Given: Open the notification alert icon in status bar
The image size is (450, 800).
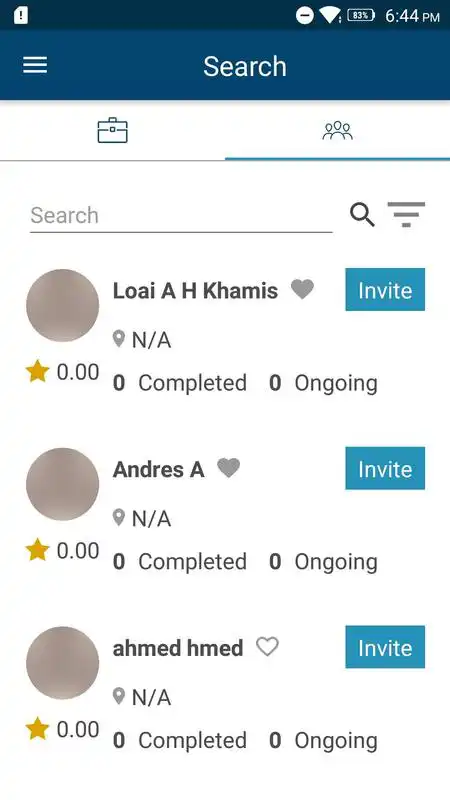Looking at the screenshot, I should pos(21,15).
